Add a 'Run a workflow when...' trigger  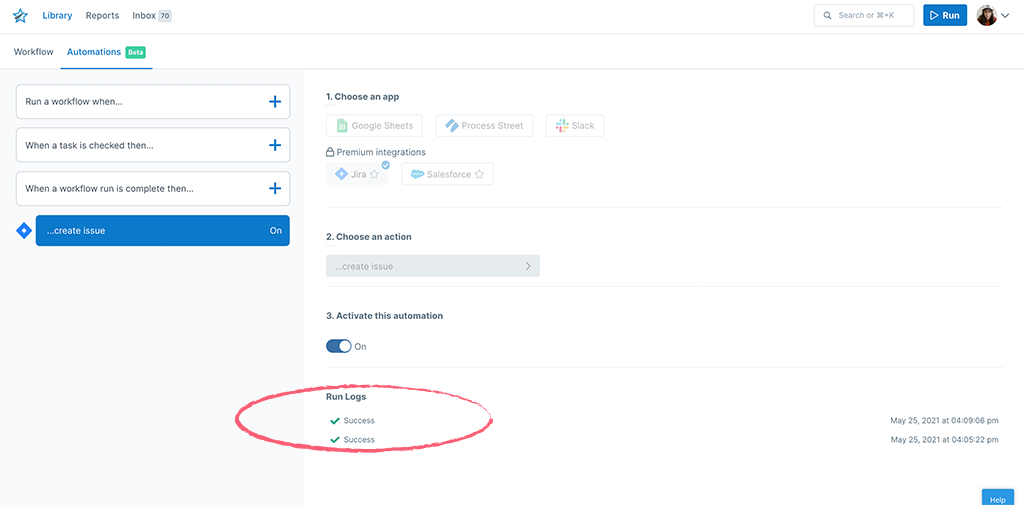point(275,102)
